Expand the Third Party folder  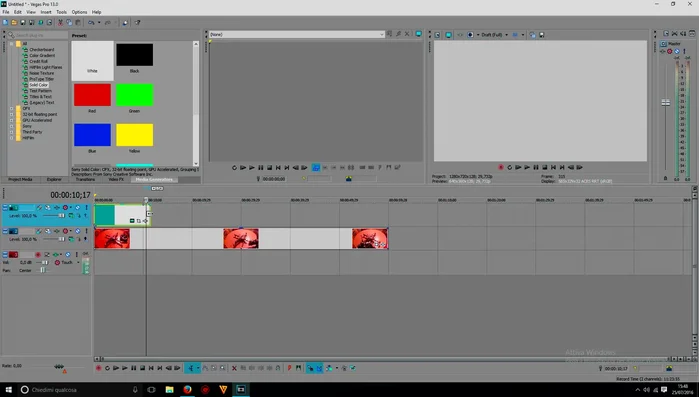pos(12,132)
